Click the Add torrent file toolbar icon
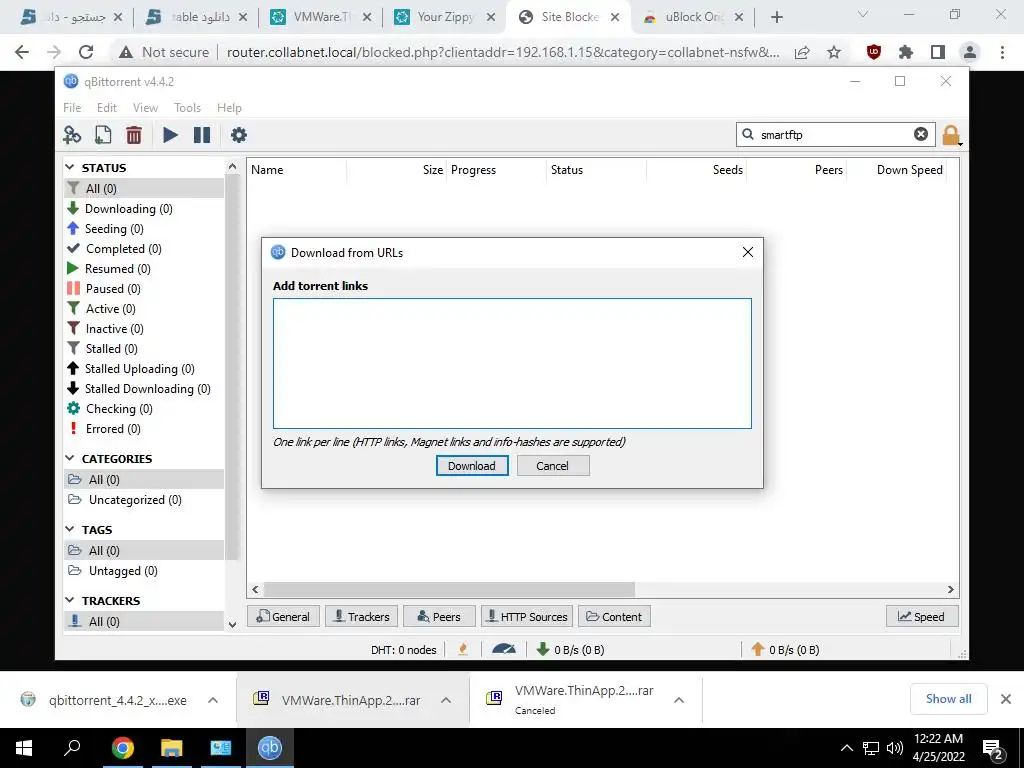Image resolution: width=1024 pixels, height=768 pixels. (x=103, y=135)
